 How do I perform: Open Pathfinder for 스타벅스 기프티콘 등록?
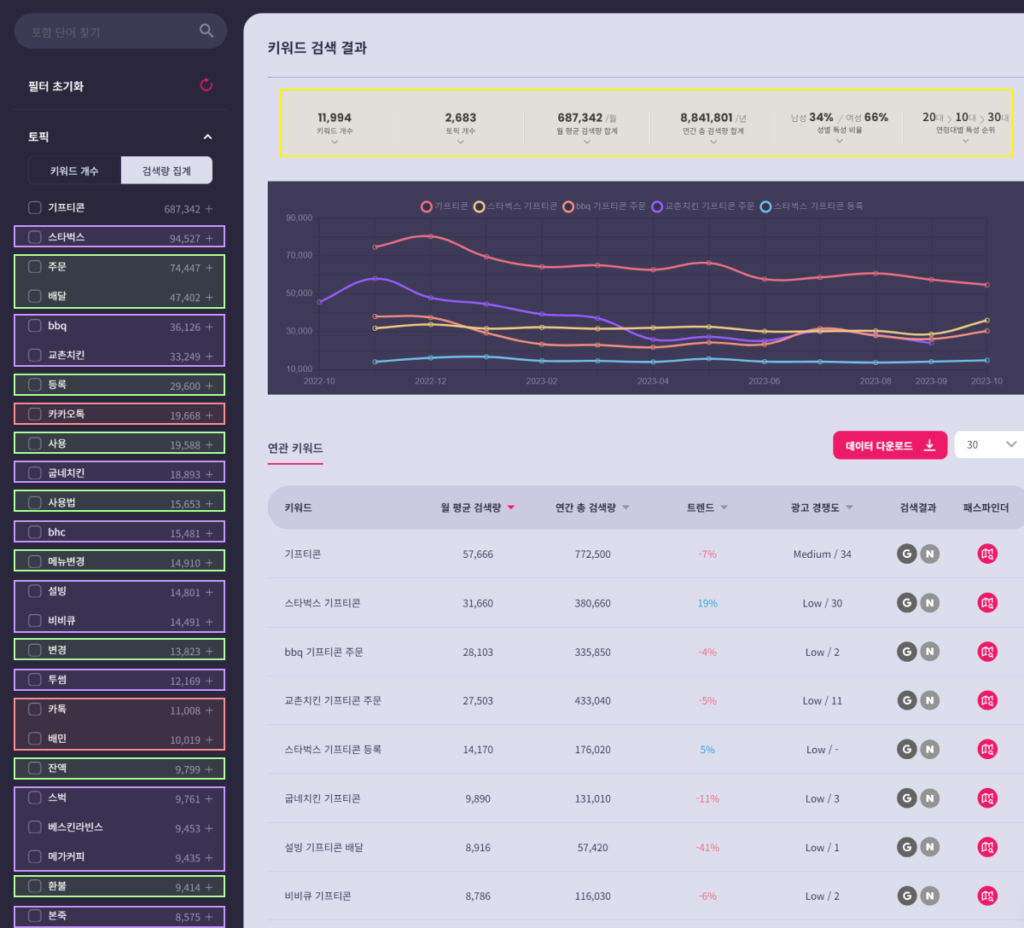pos(987,749)
